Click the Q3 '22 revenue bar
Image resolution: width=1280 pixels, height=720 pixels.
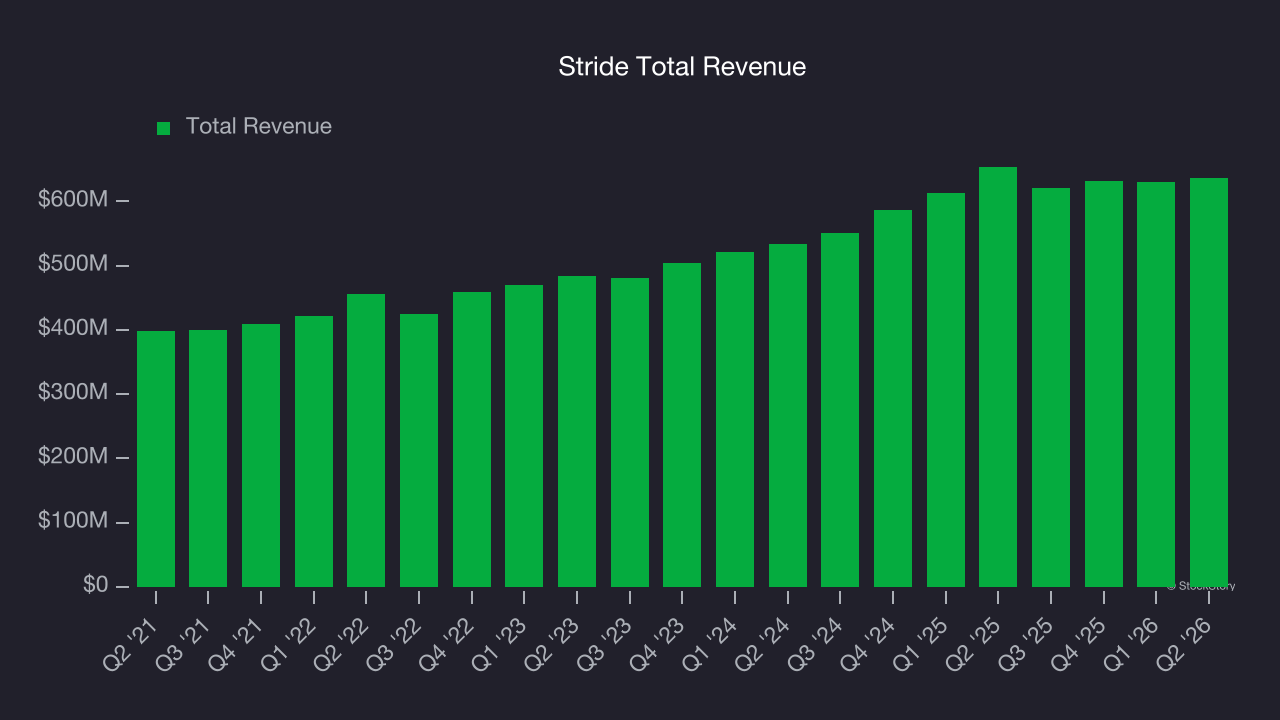coord(419,450)
